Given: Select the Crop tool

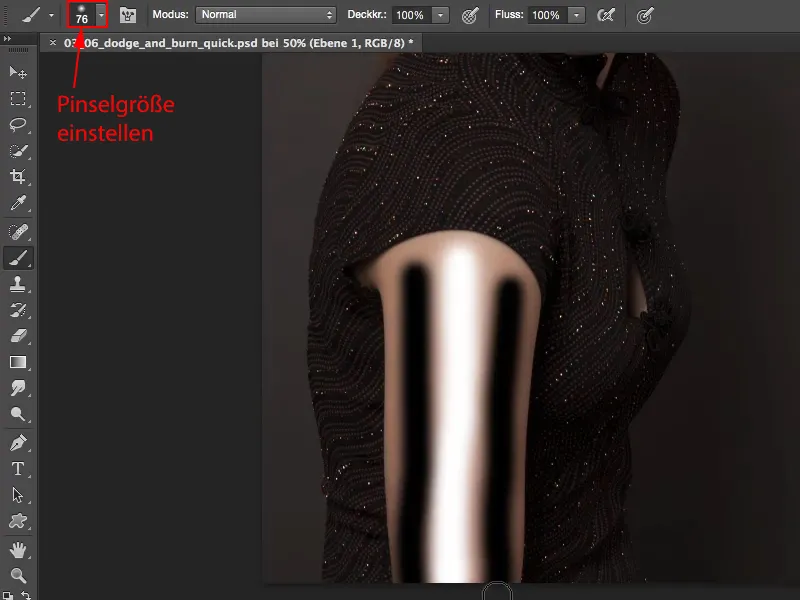Looking at the screenshot, I should coord(18,177).
